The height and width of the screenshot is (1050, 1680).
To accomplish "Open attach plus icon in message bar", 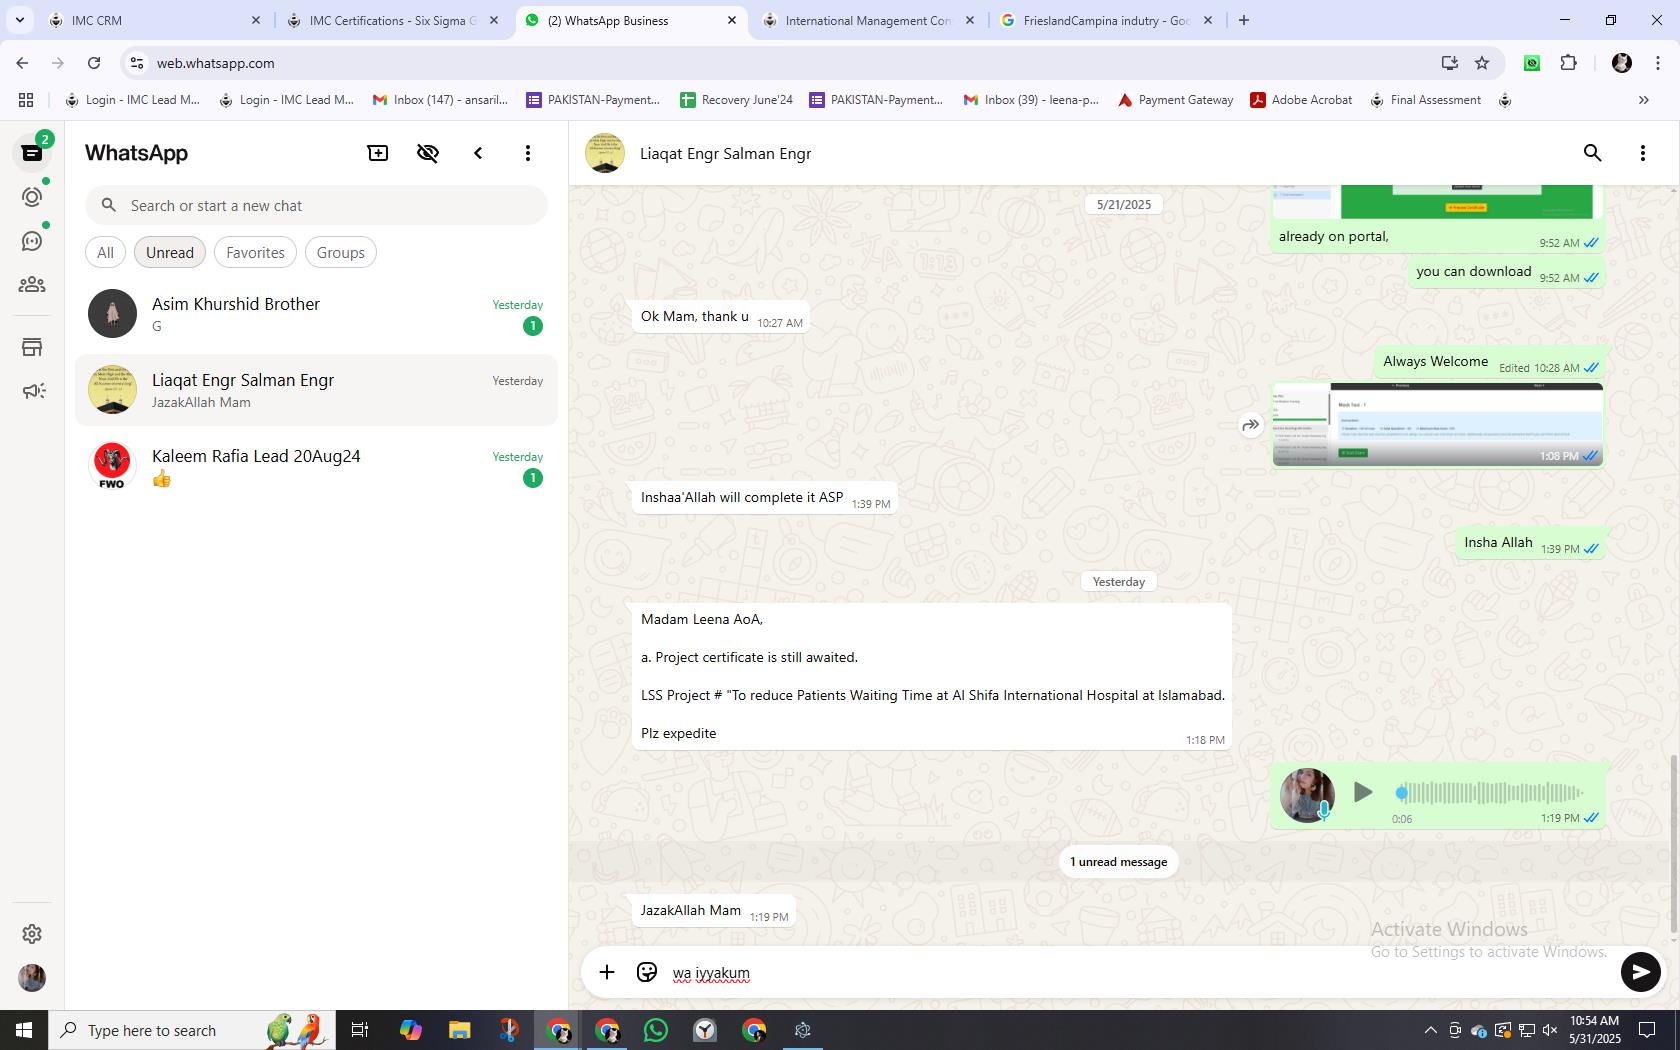I will (607, 972).
